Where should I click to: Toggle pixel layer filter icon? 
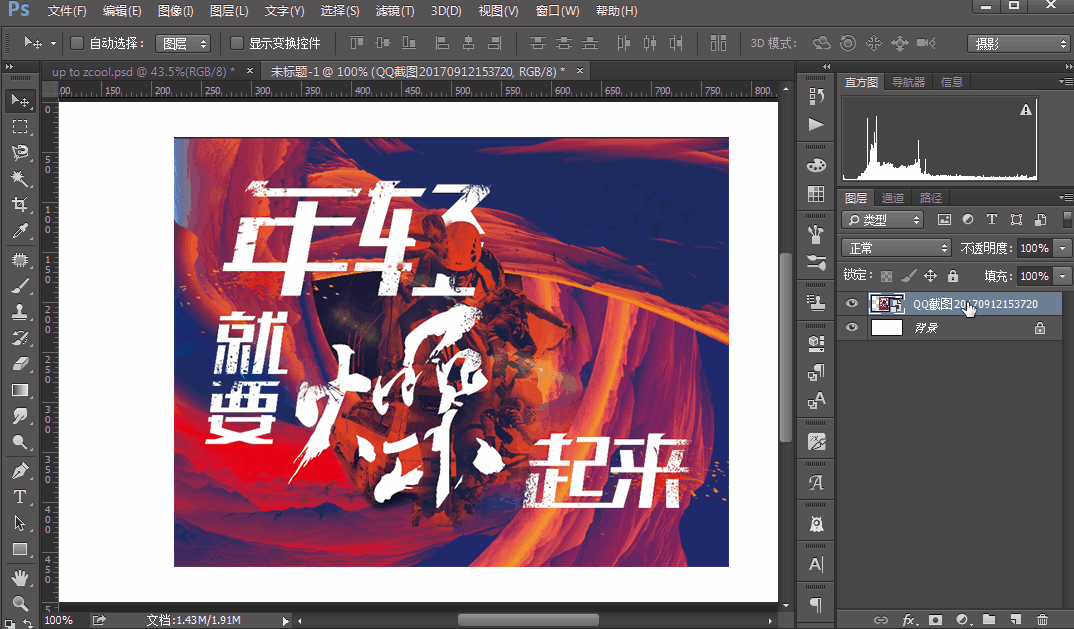(944, 219)
